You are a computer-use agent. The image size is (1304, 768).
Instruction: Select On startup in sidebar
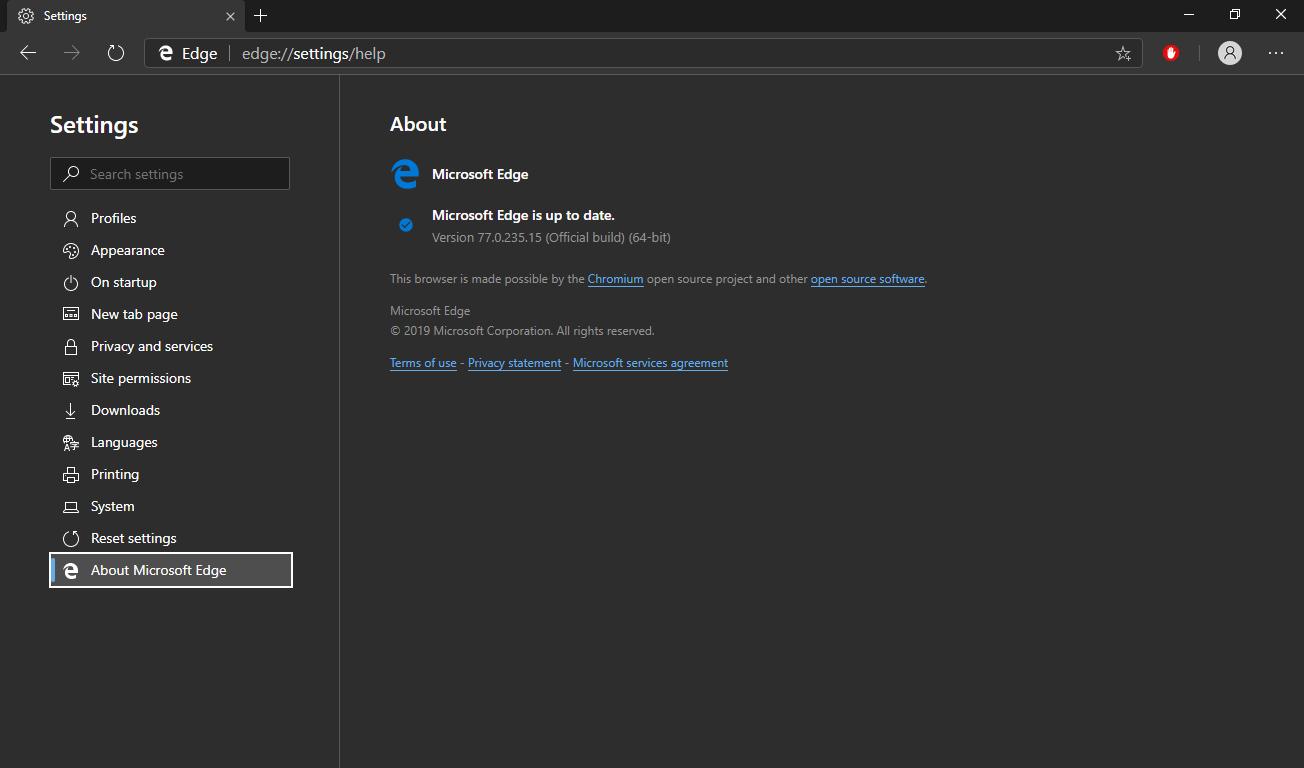(x=170, y=282)
